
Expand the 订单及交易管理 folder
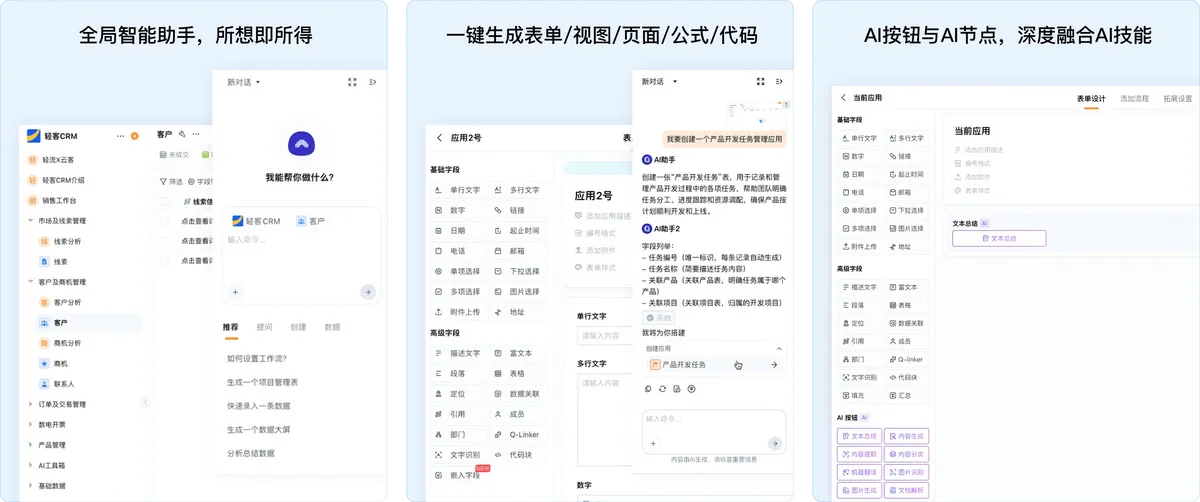point(30,405)
